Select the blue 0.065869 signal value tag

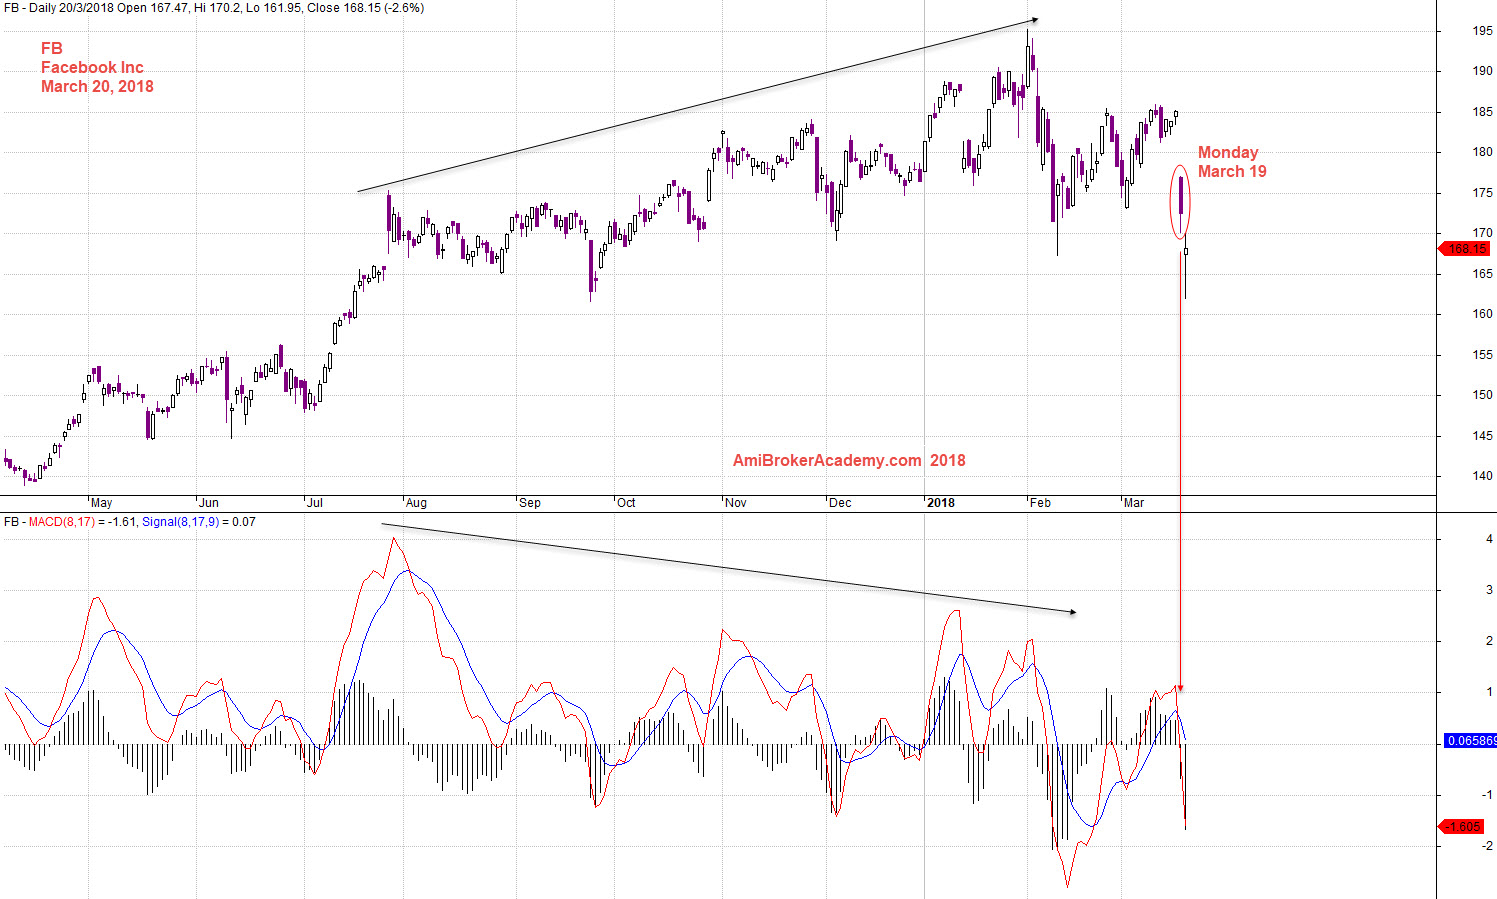click(1470, 741)
